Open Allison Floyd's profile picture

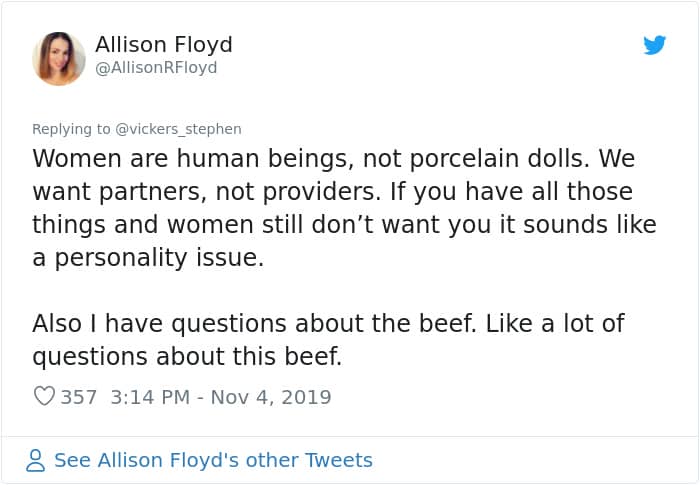pyautogui.click(x=59, y=58)
